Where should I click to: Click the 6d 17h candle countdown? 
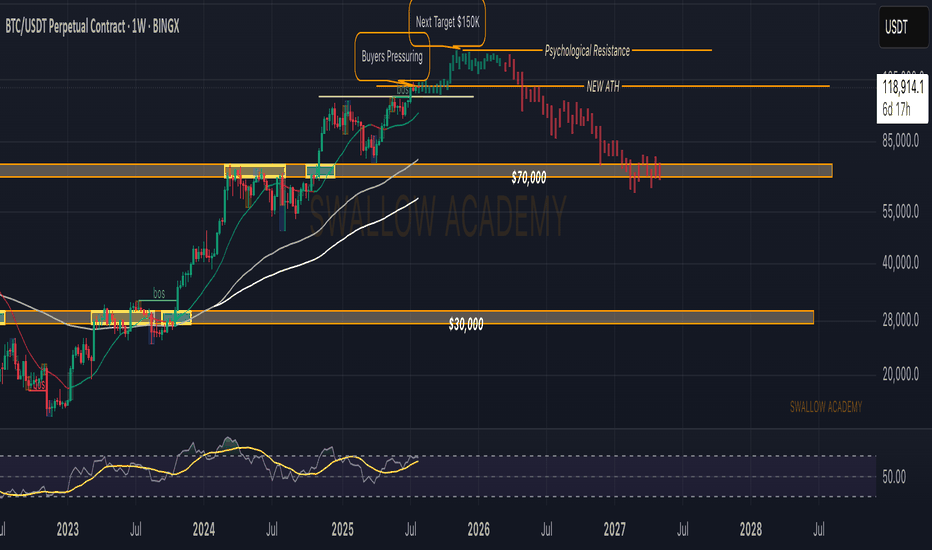click(x=896, y=109)
